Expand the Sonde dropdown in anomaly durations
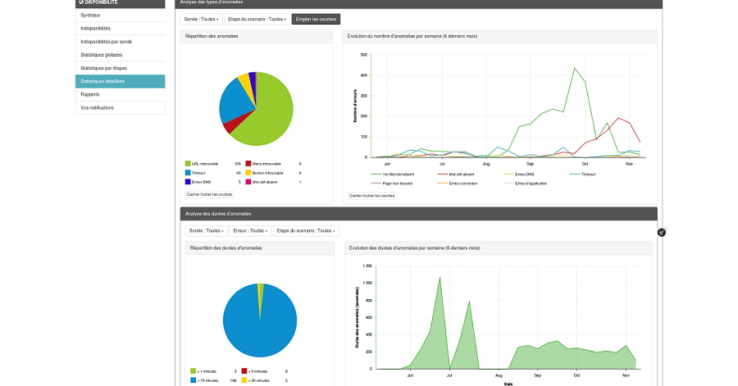Image resolution: width=738 pixels, height=386 pixels. click(207, 231)
